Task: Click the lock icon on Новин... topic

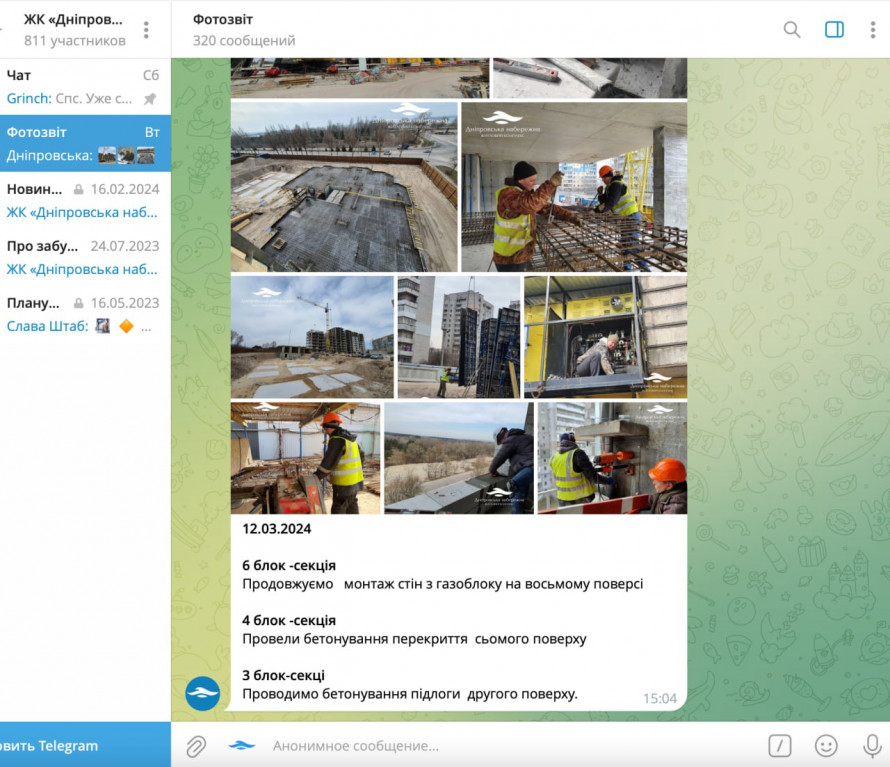Action: (78, 189)
